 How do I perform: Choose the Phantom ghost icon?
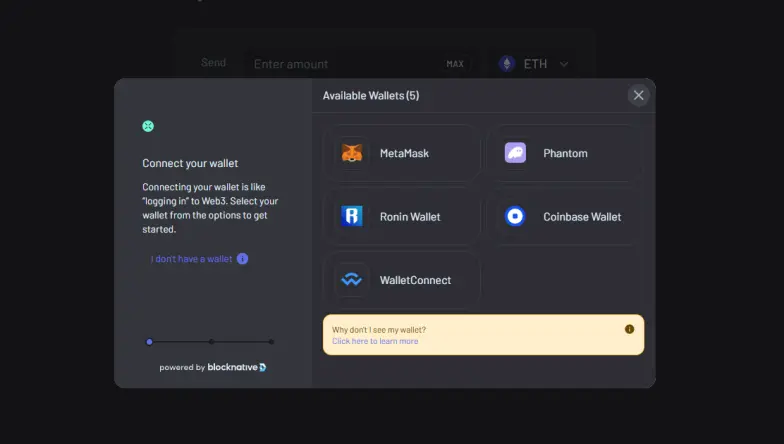click(515, 153)
